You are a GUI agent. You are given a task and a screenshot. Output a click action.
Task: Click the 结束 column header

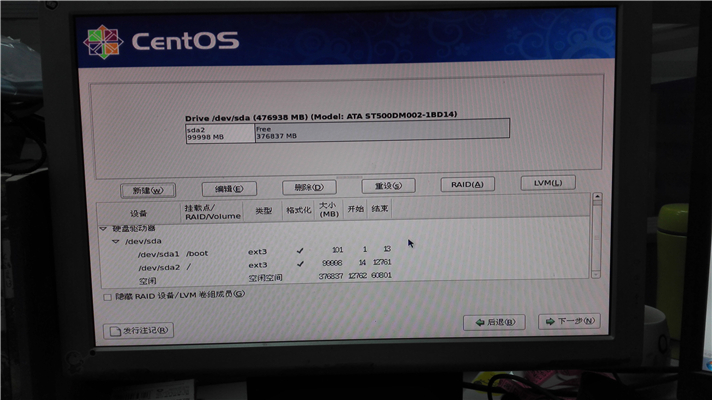tap(379, 208)
